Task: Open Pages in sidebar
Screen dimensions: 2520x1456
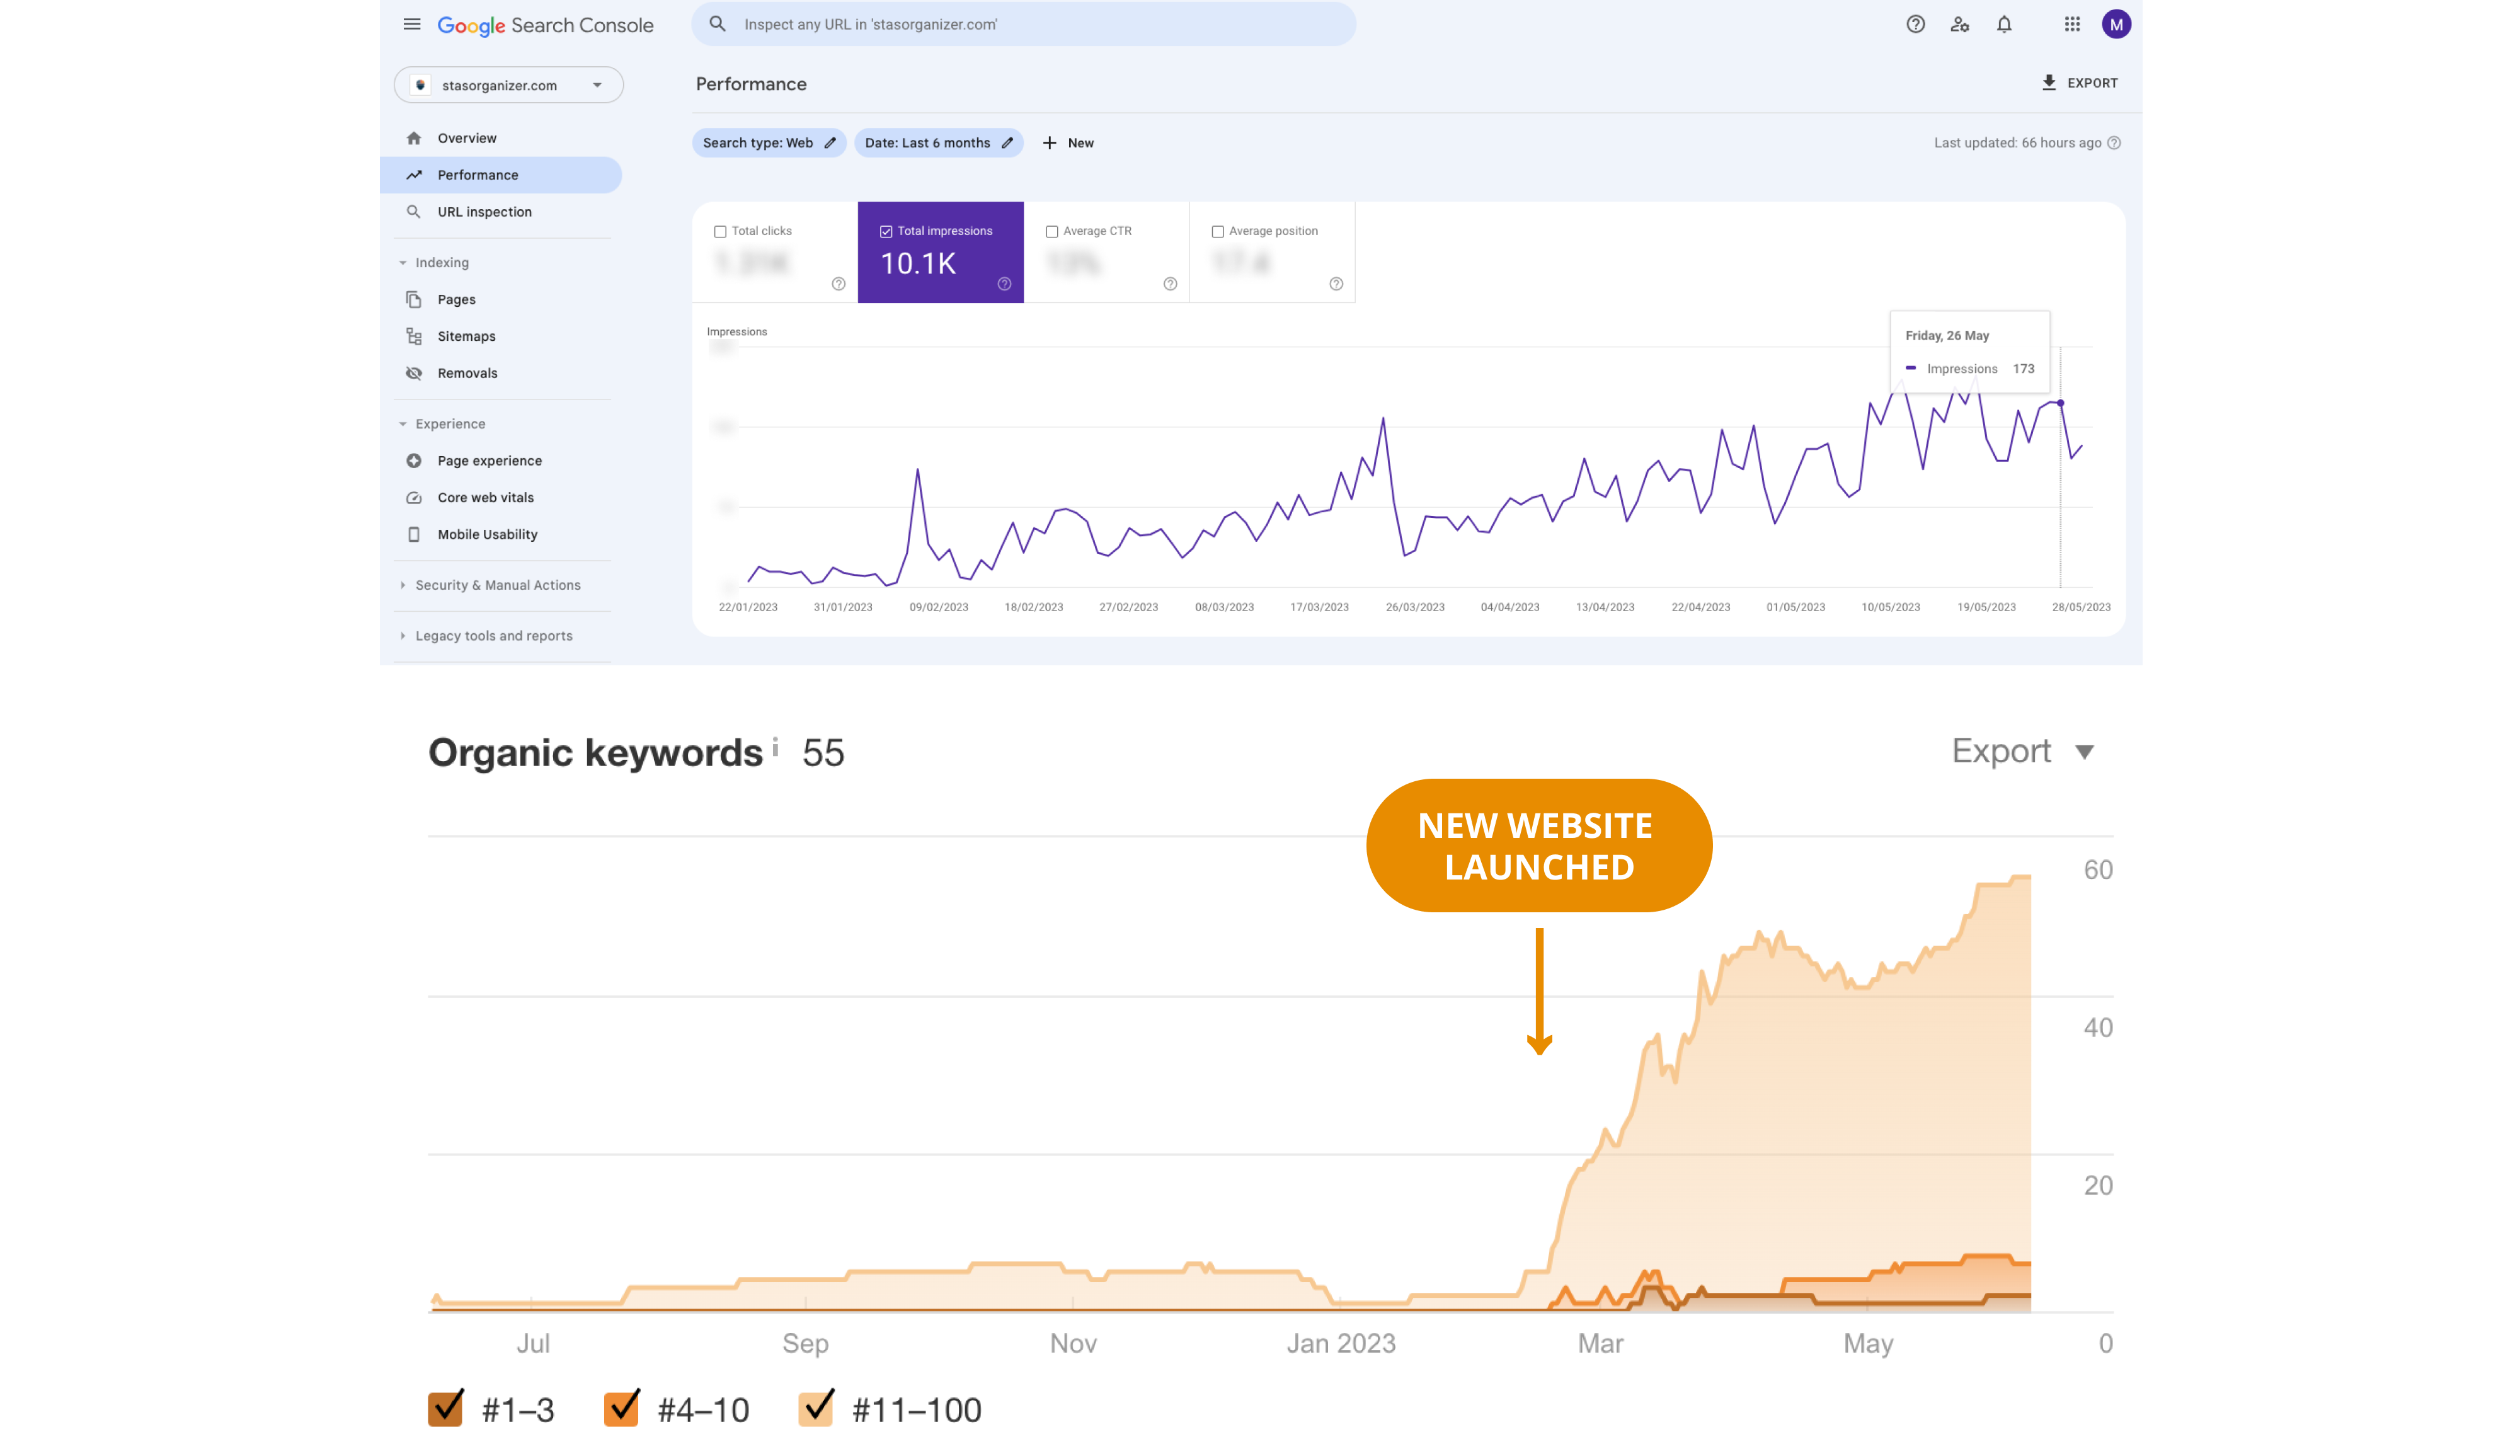Action: click(501, 299)
